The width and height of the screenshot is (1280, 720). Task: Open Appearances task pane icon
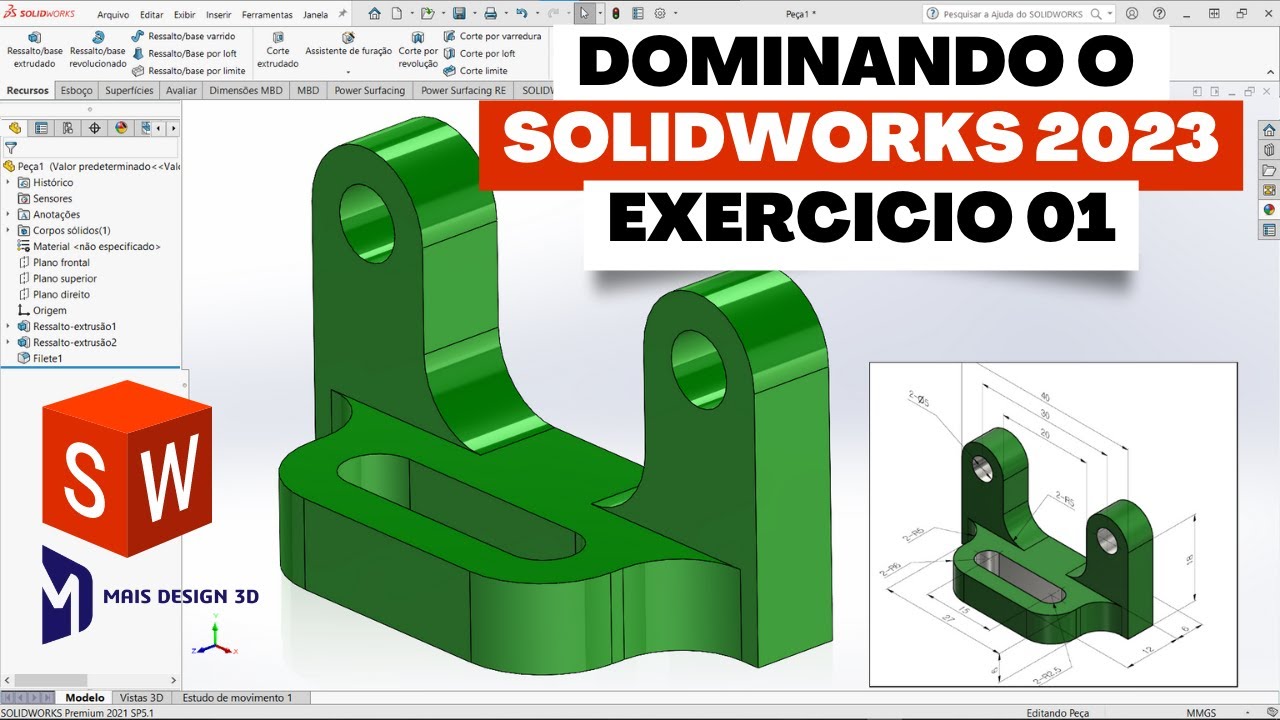(x=1269, y=210)
